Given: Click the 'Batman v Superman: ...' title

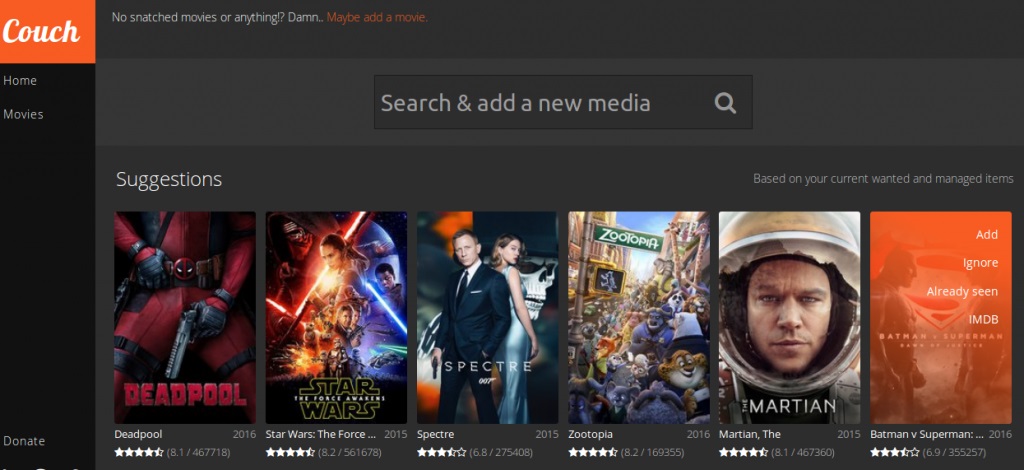Looking at the screenshot, I should (x=927, y=434).
